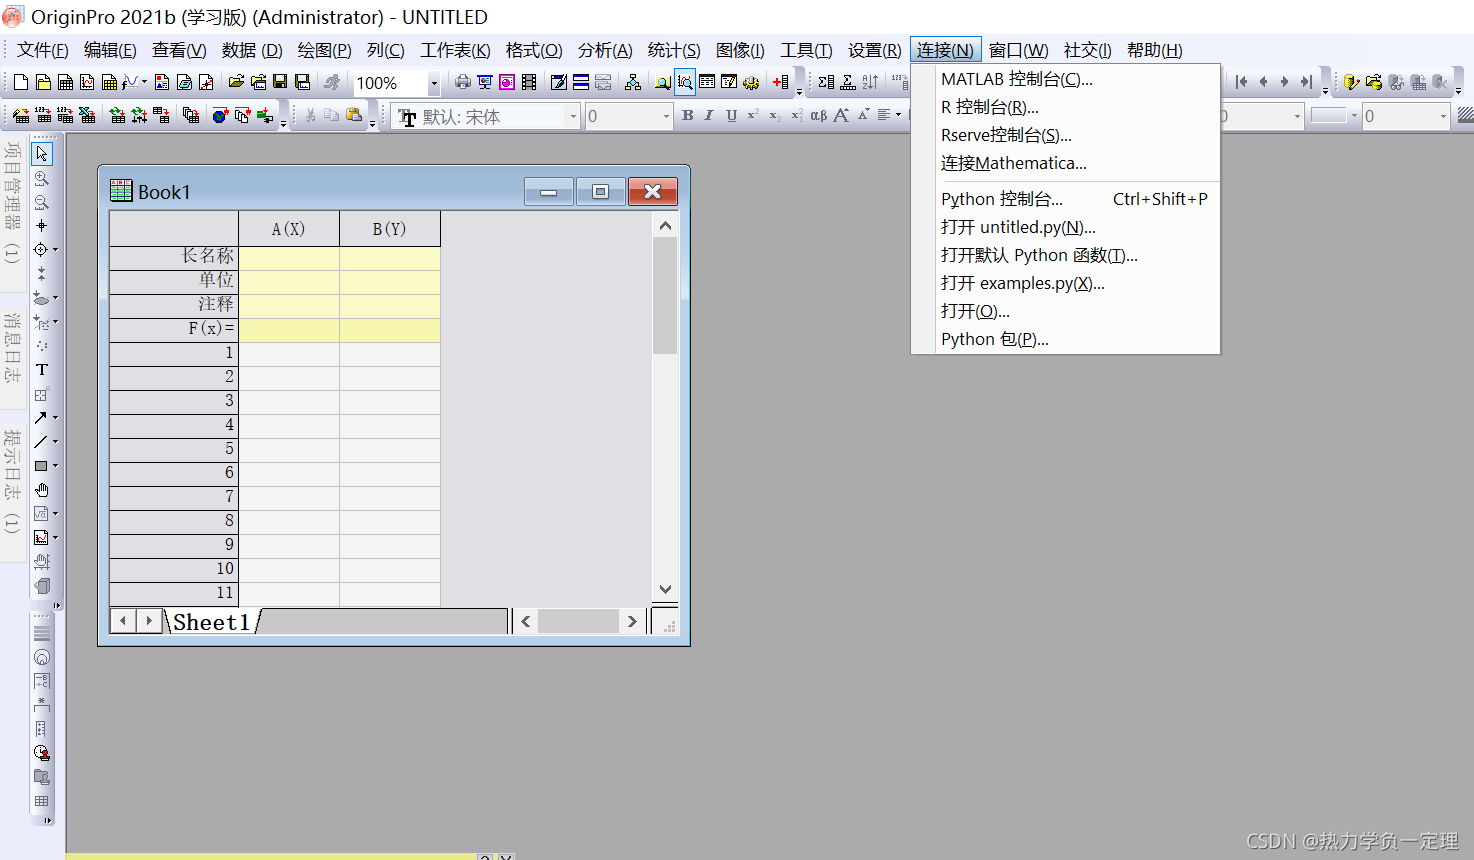This screenshot has width=1474, height=860.
Task: Click the sheet tab scroll-left arrow in Book1
Action: (x=123, y=621)
